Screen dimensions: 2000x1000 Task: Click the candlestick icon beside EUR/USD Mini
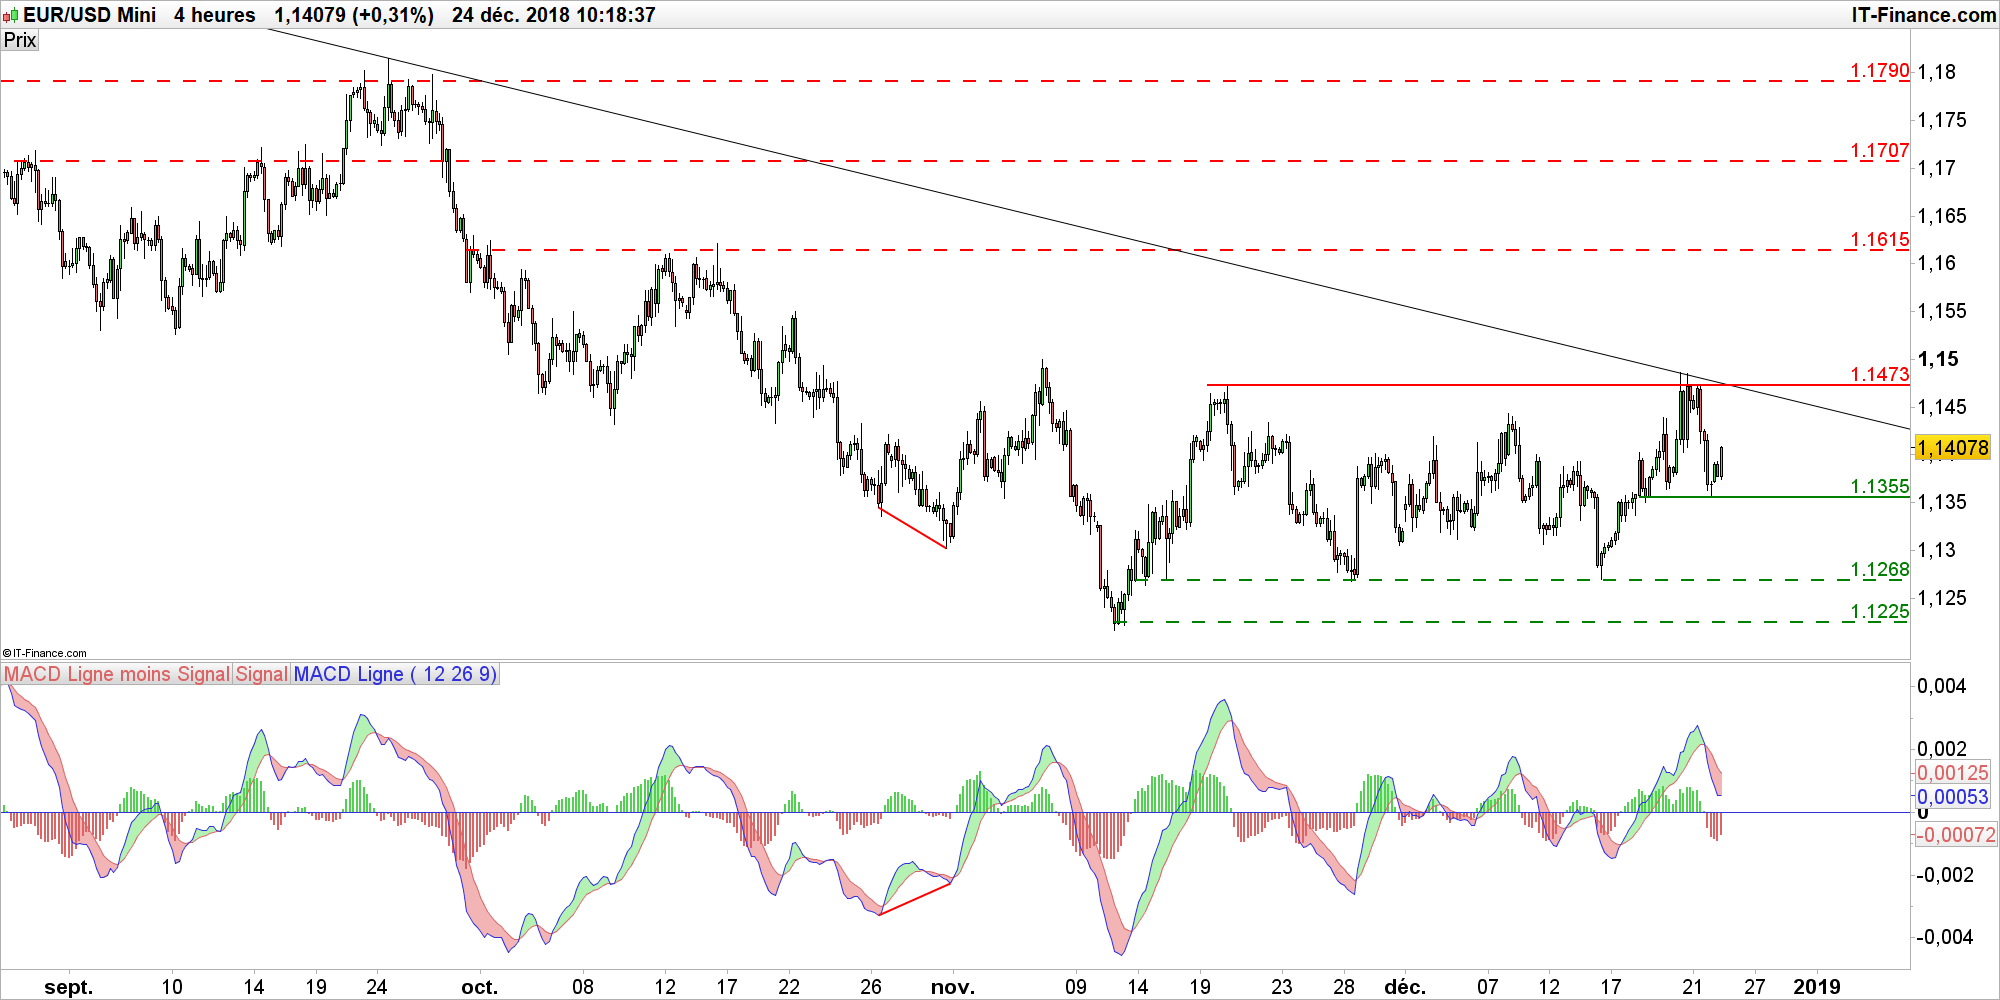11,15
